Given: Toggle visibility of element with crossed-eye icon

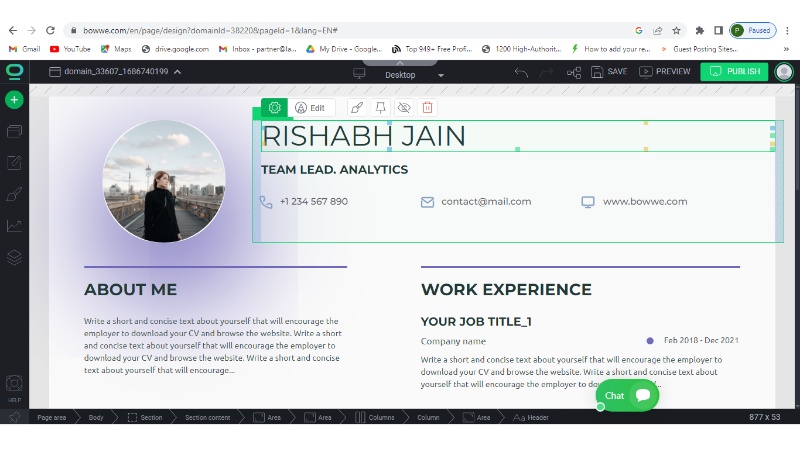Looking at the screenshot, I should 404,108.
